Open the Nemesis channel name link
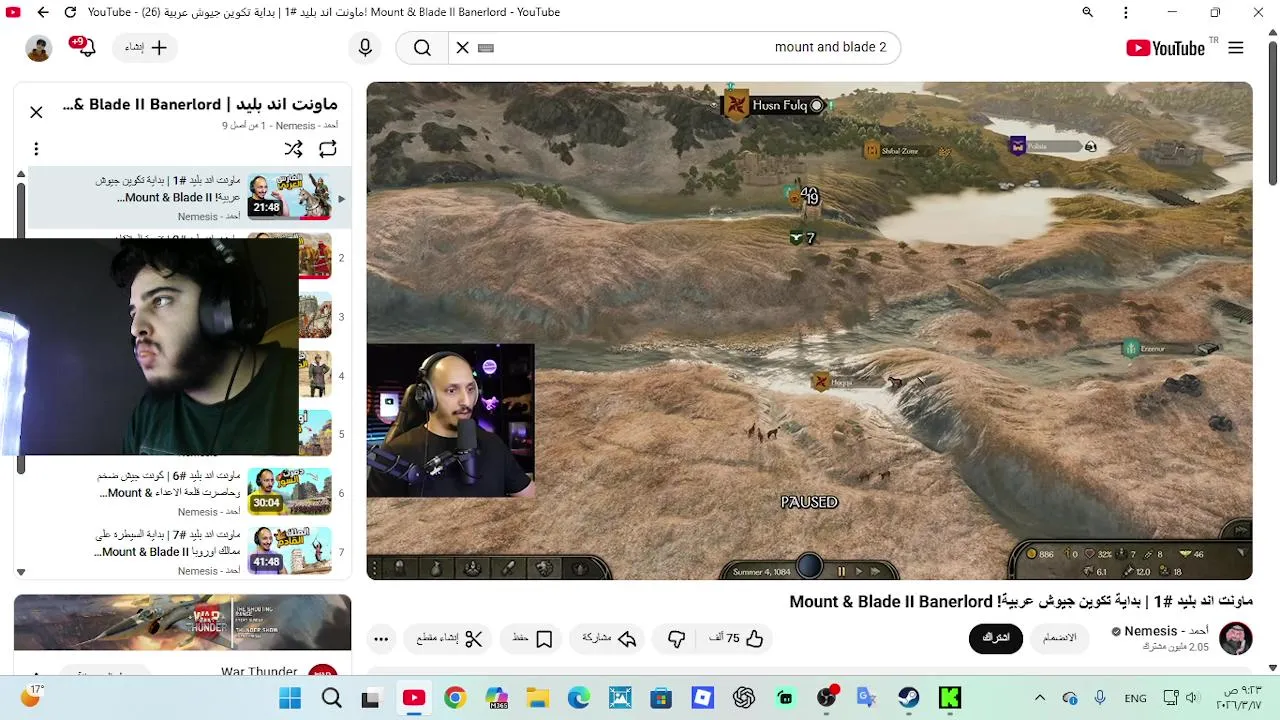Image resolution: width=1280 pixels, height=720 pixels. 1166,631
